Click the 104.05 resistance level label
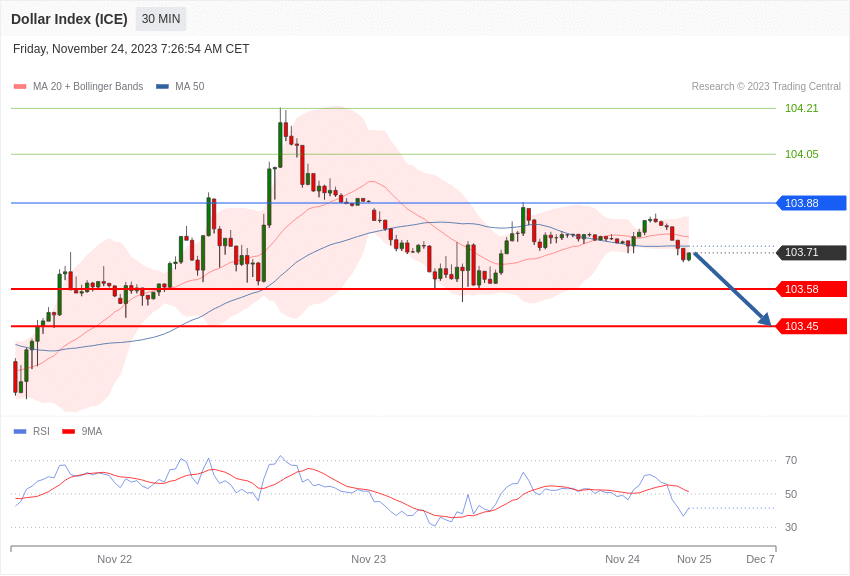 [802, 154]
